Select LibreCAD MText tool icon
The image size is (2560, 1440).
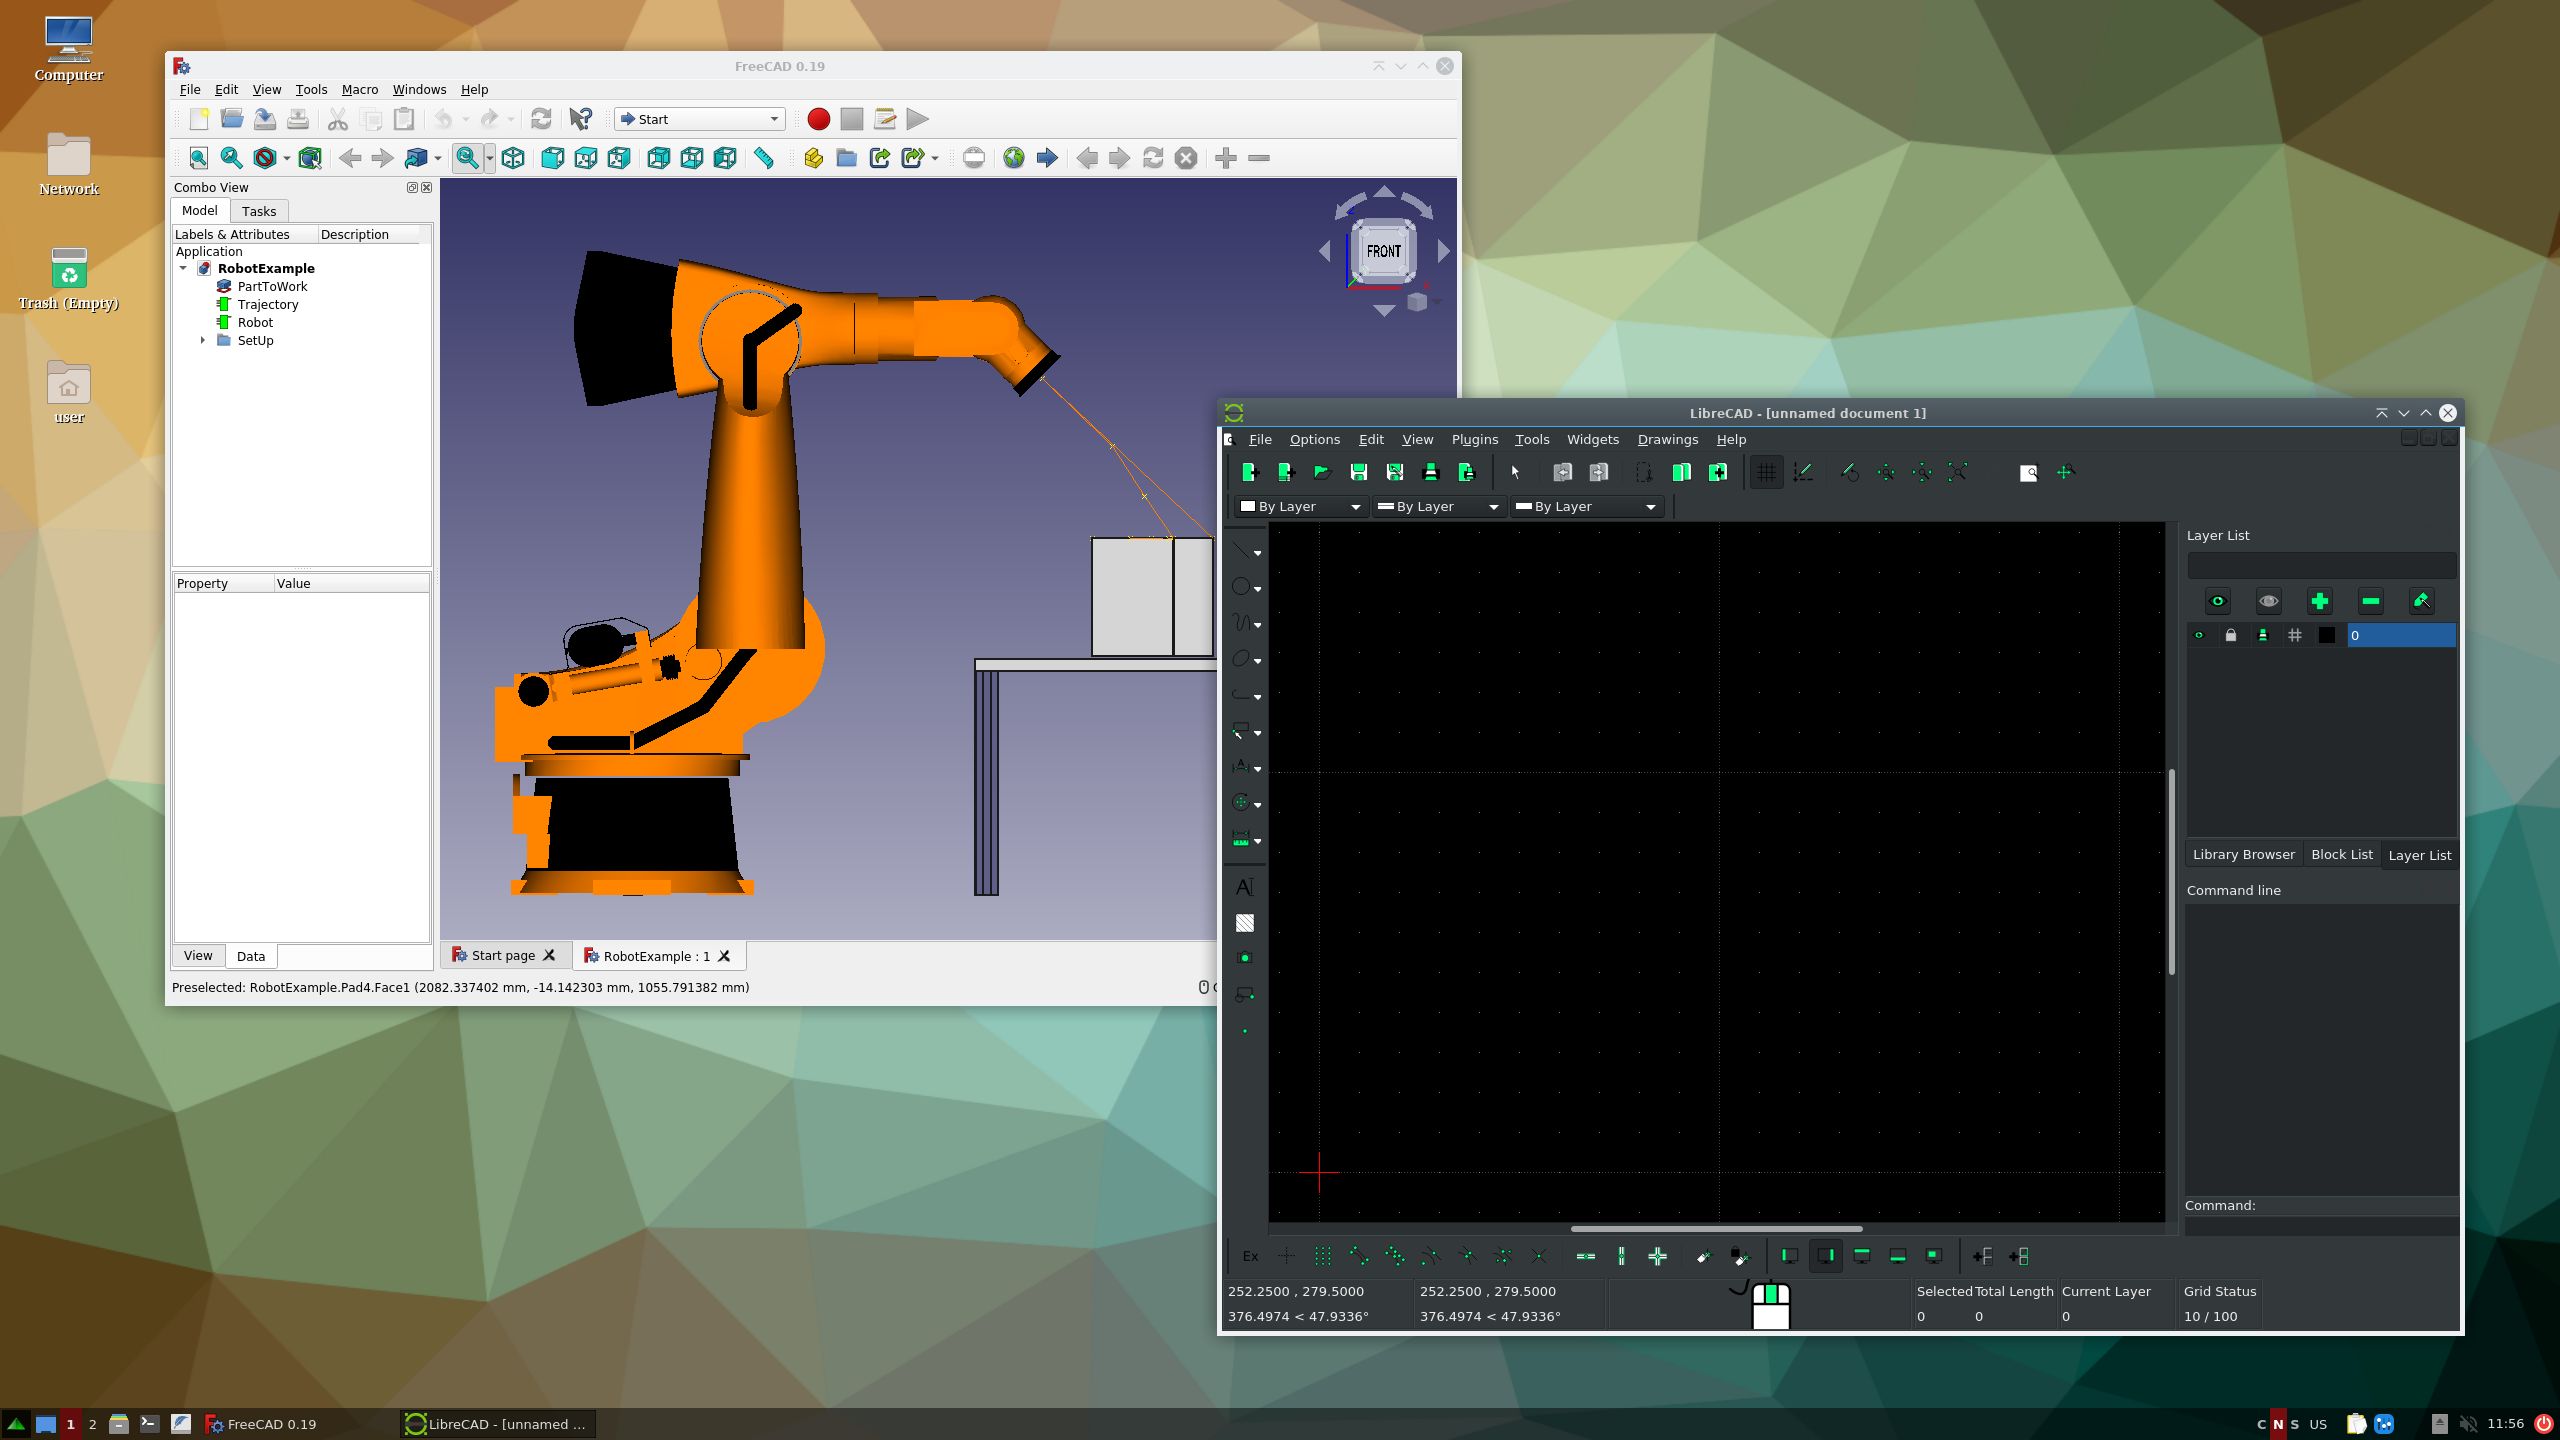(x=1244, y=887)
